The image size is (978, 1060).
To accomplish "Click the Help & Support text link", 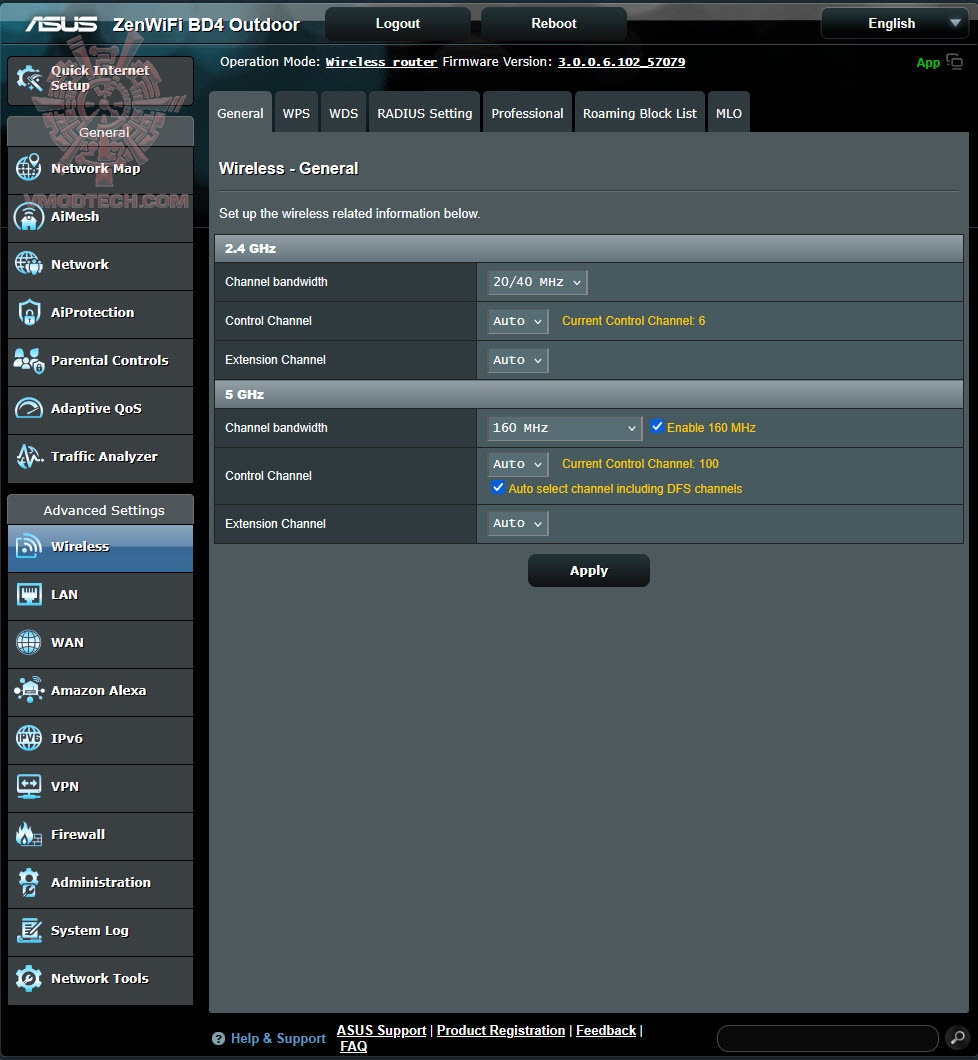I will pyautogui.click(x=278, y=1038).
